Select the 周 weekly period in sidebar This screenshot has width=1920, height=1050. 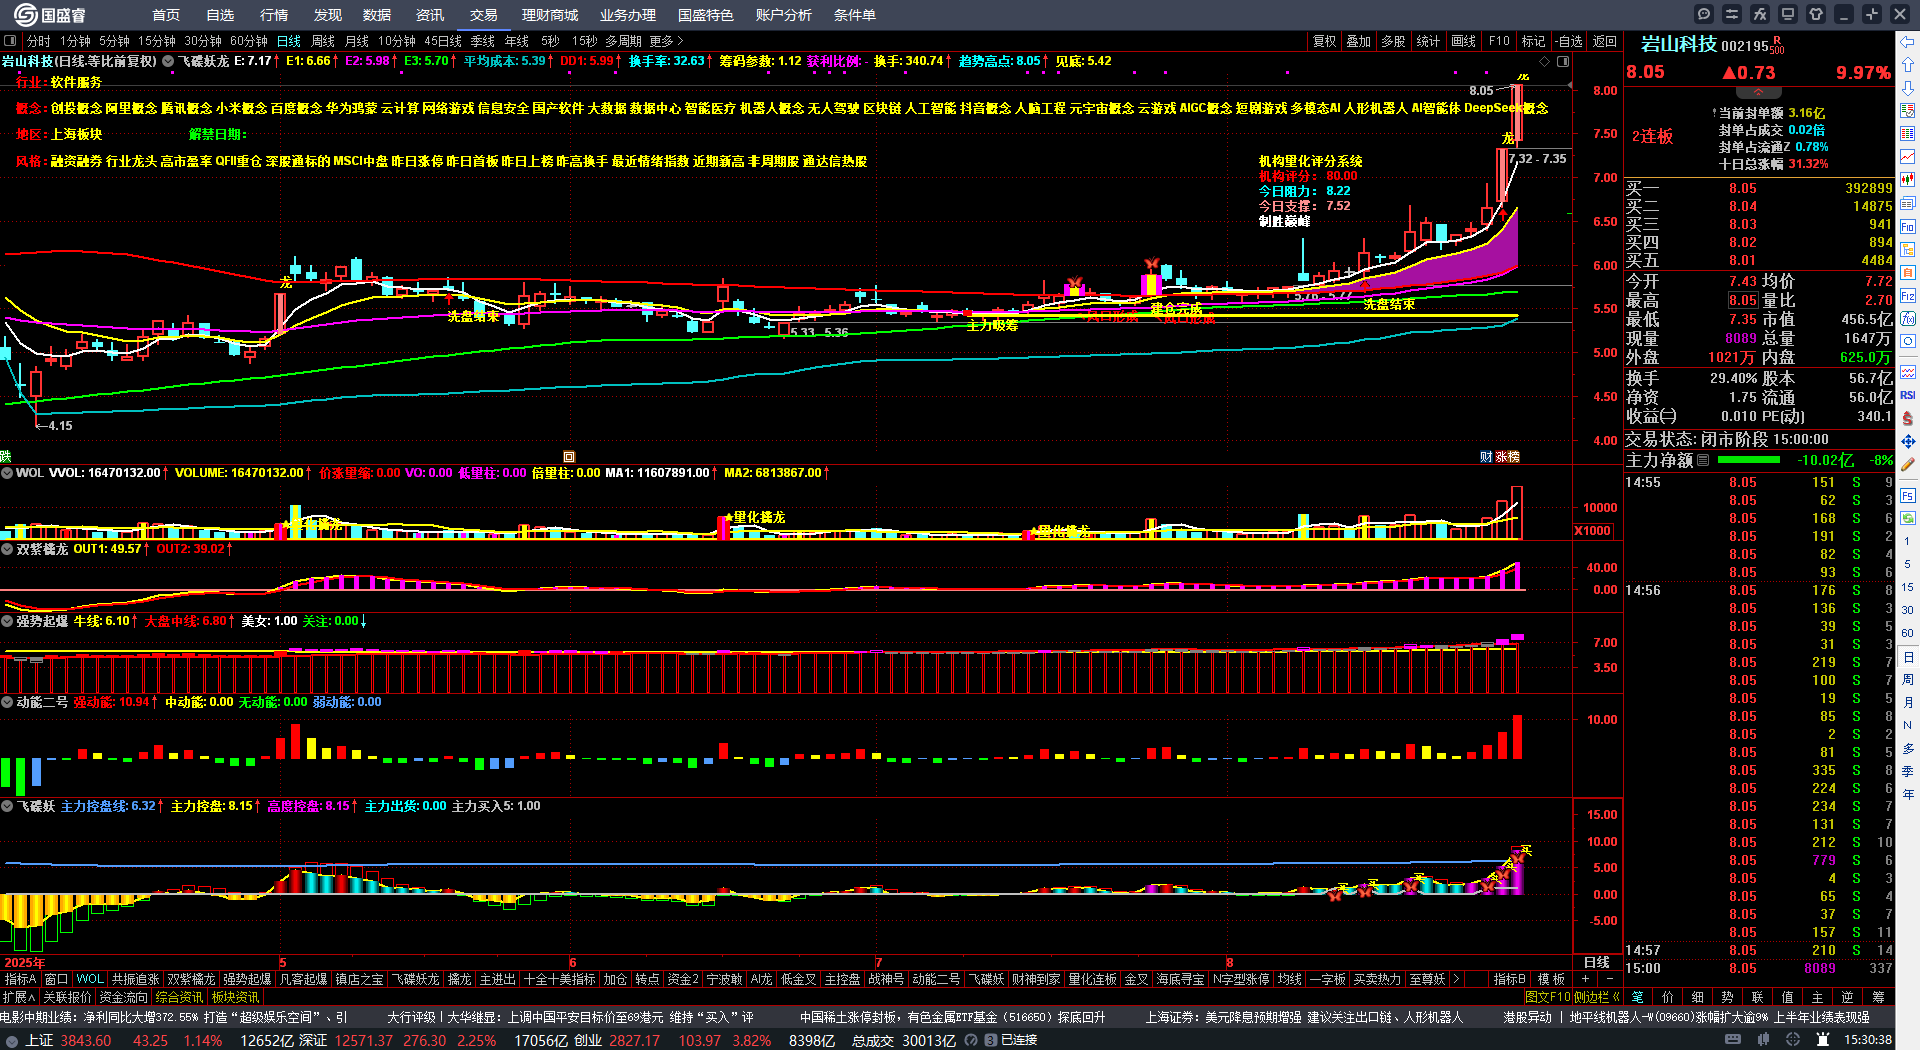click(1908, 680)
